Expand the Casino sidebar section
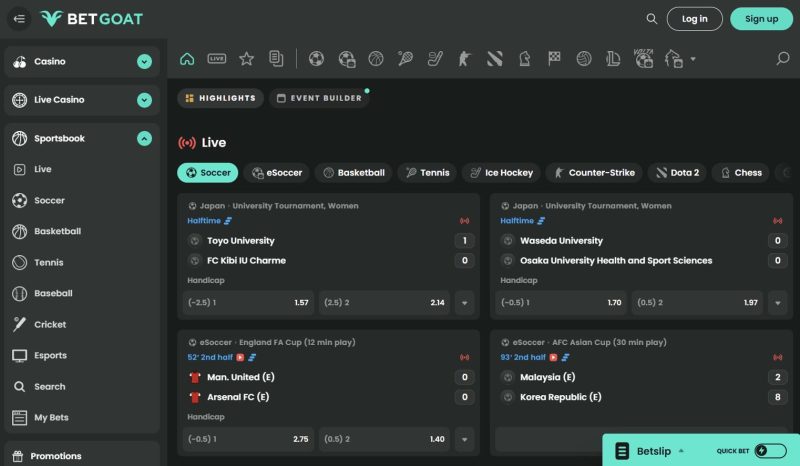Image resolution: width=800 pixels, height=466 pixels. pyautogui.click(x=144, y=62)
